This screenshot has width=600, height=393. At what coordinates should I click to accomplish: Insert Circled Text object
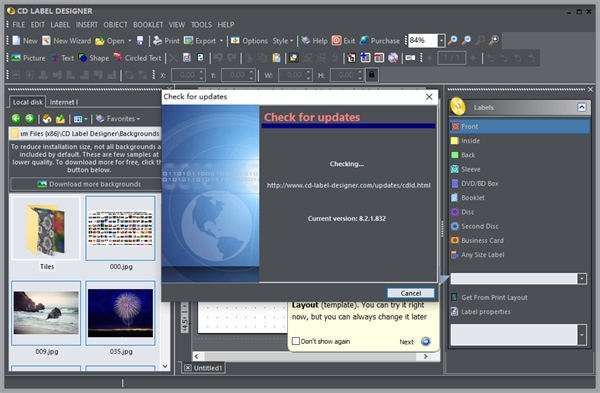(137, 58)
